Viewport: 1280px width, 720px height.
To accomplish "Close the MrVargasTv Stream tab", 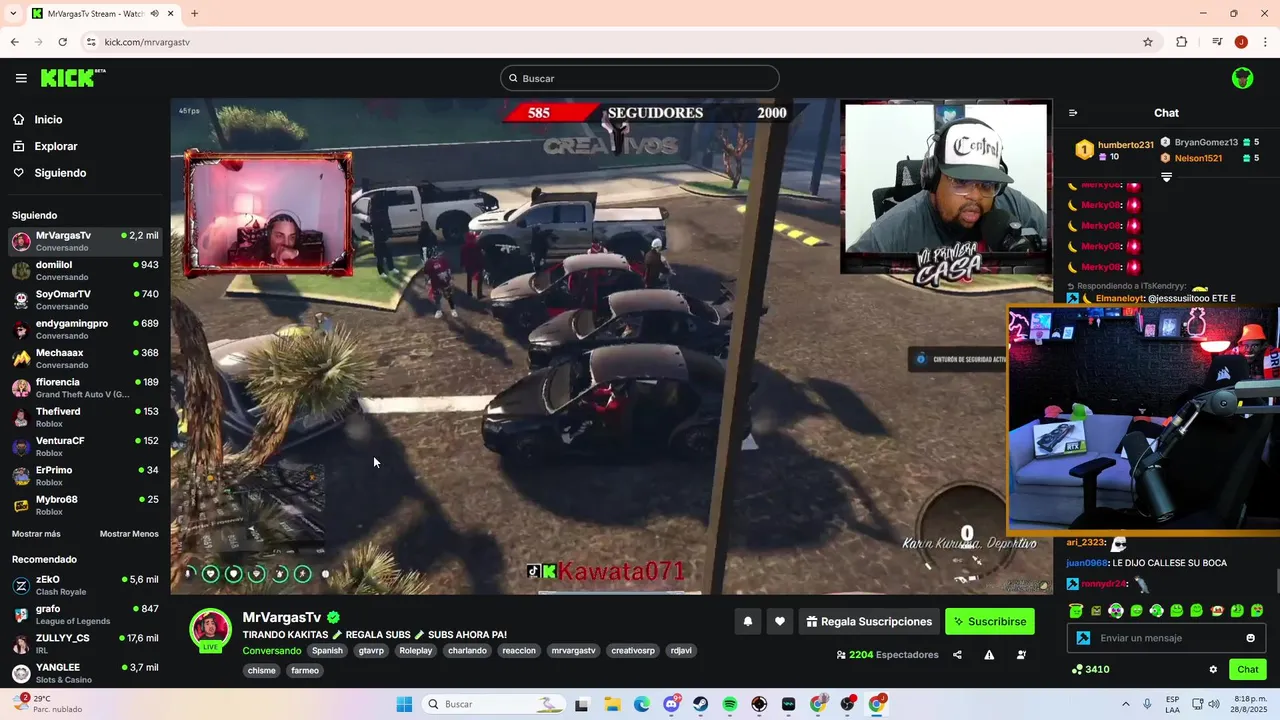I will pos(171,13).
